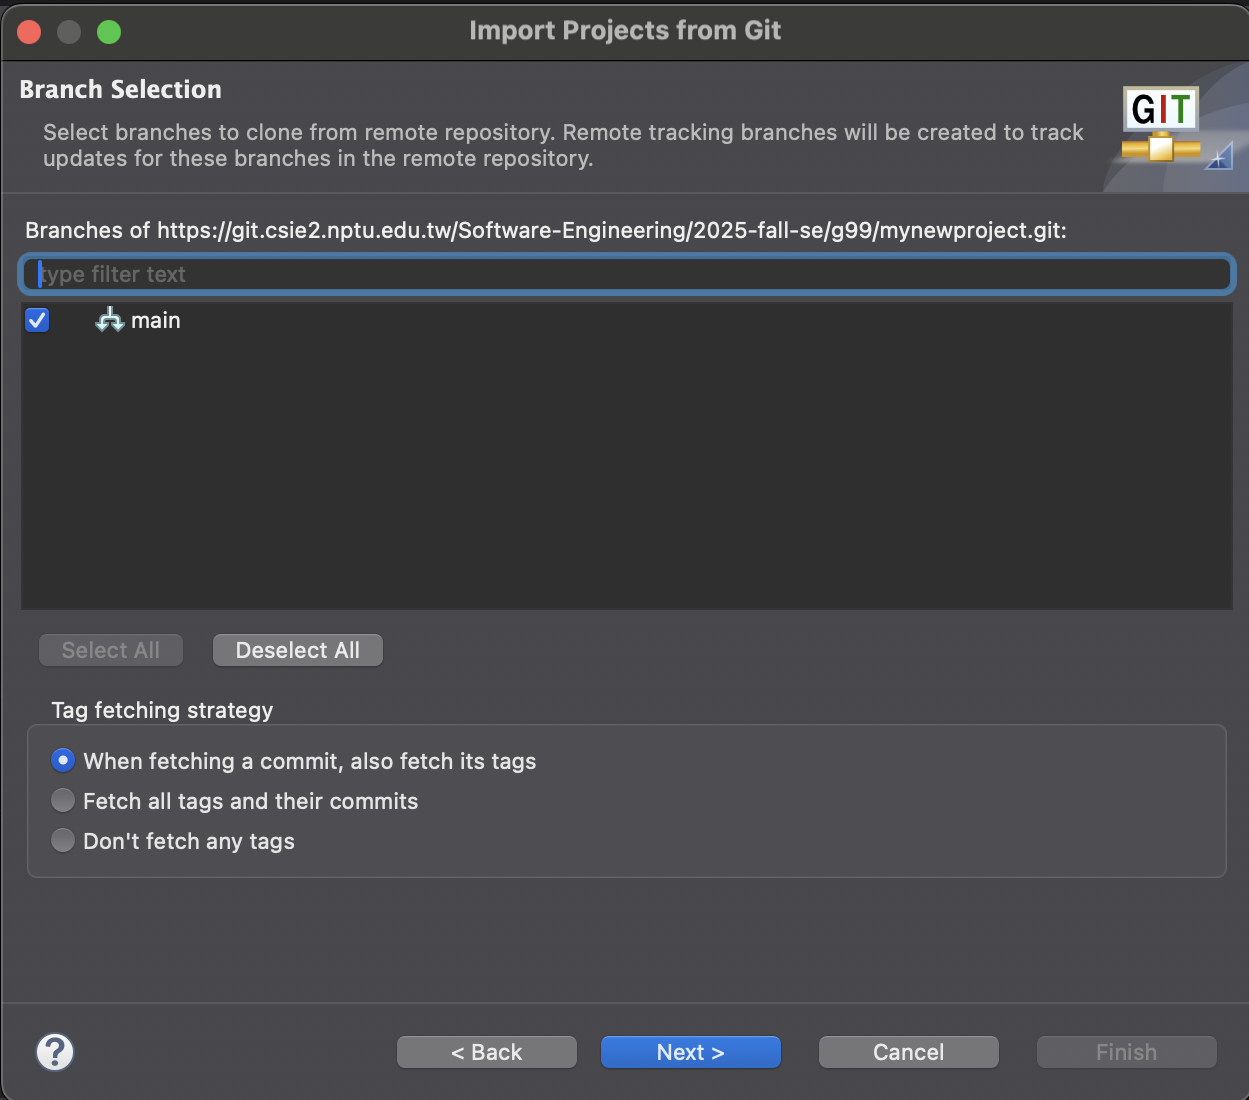Go to the previous page with Back
The height and width of the screenshot is (1100, 1249).
(487, 1052)
